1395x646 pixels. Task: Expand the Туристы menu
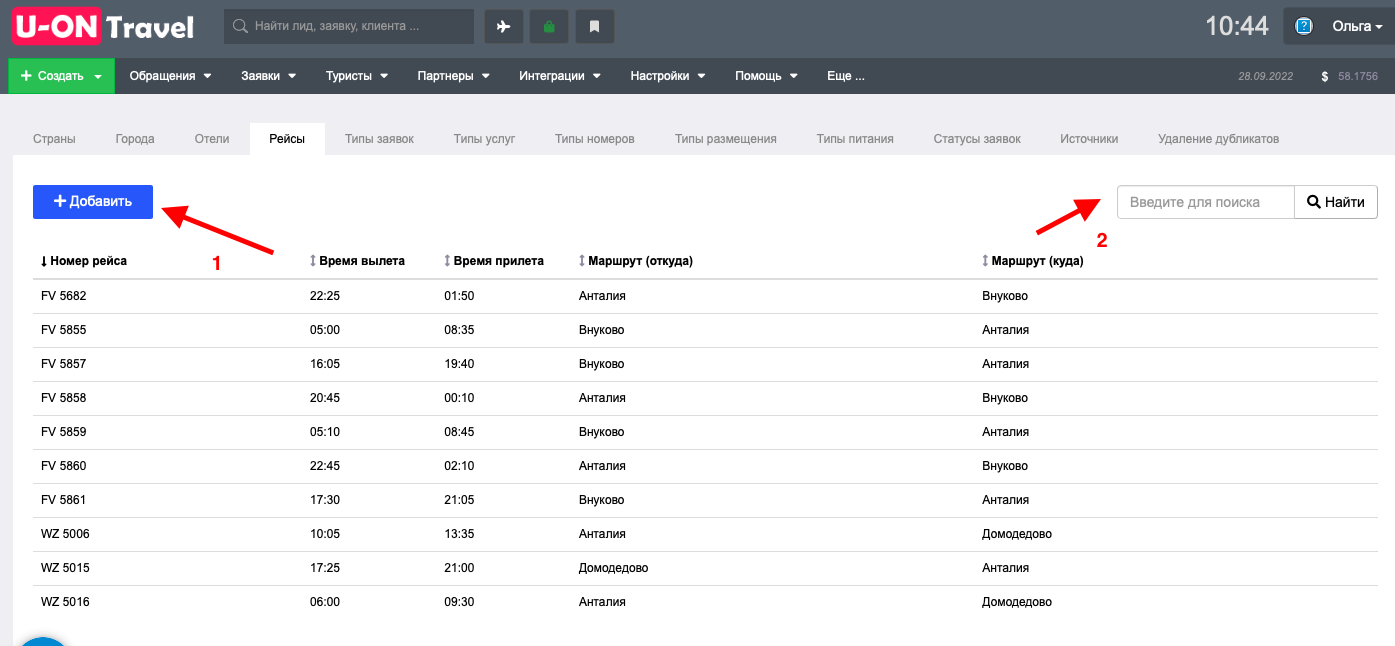pos(357,76)
